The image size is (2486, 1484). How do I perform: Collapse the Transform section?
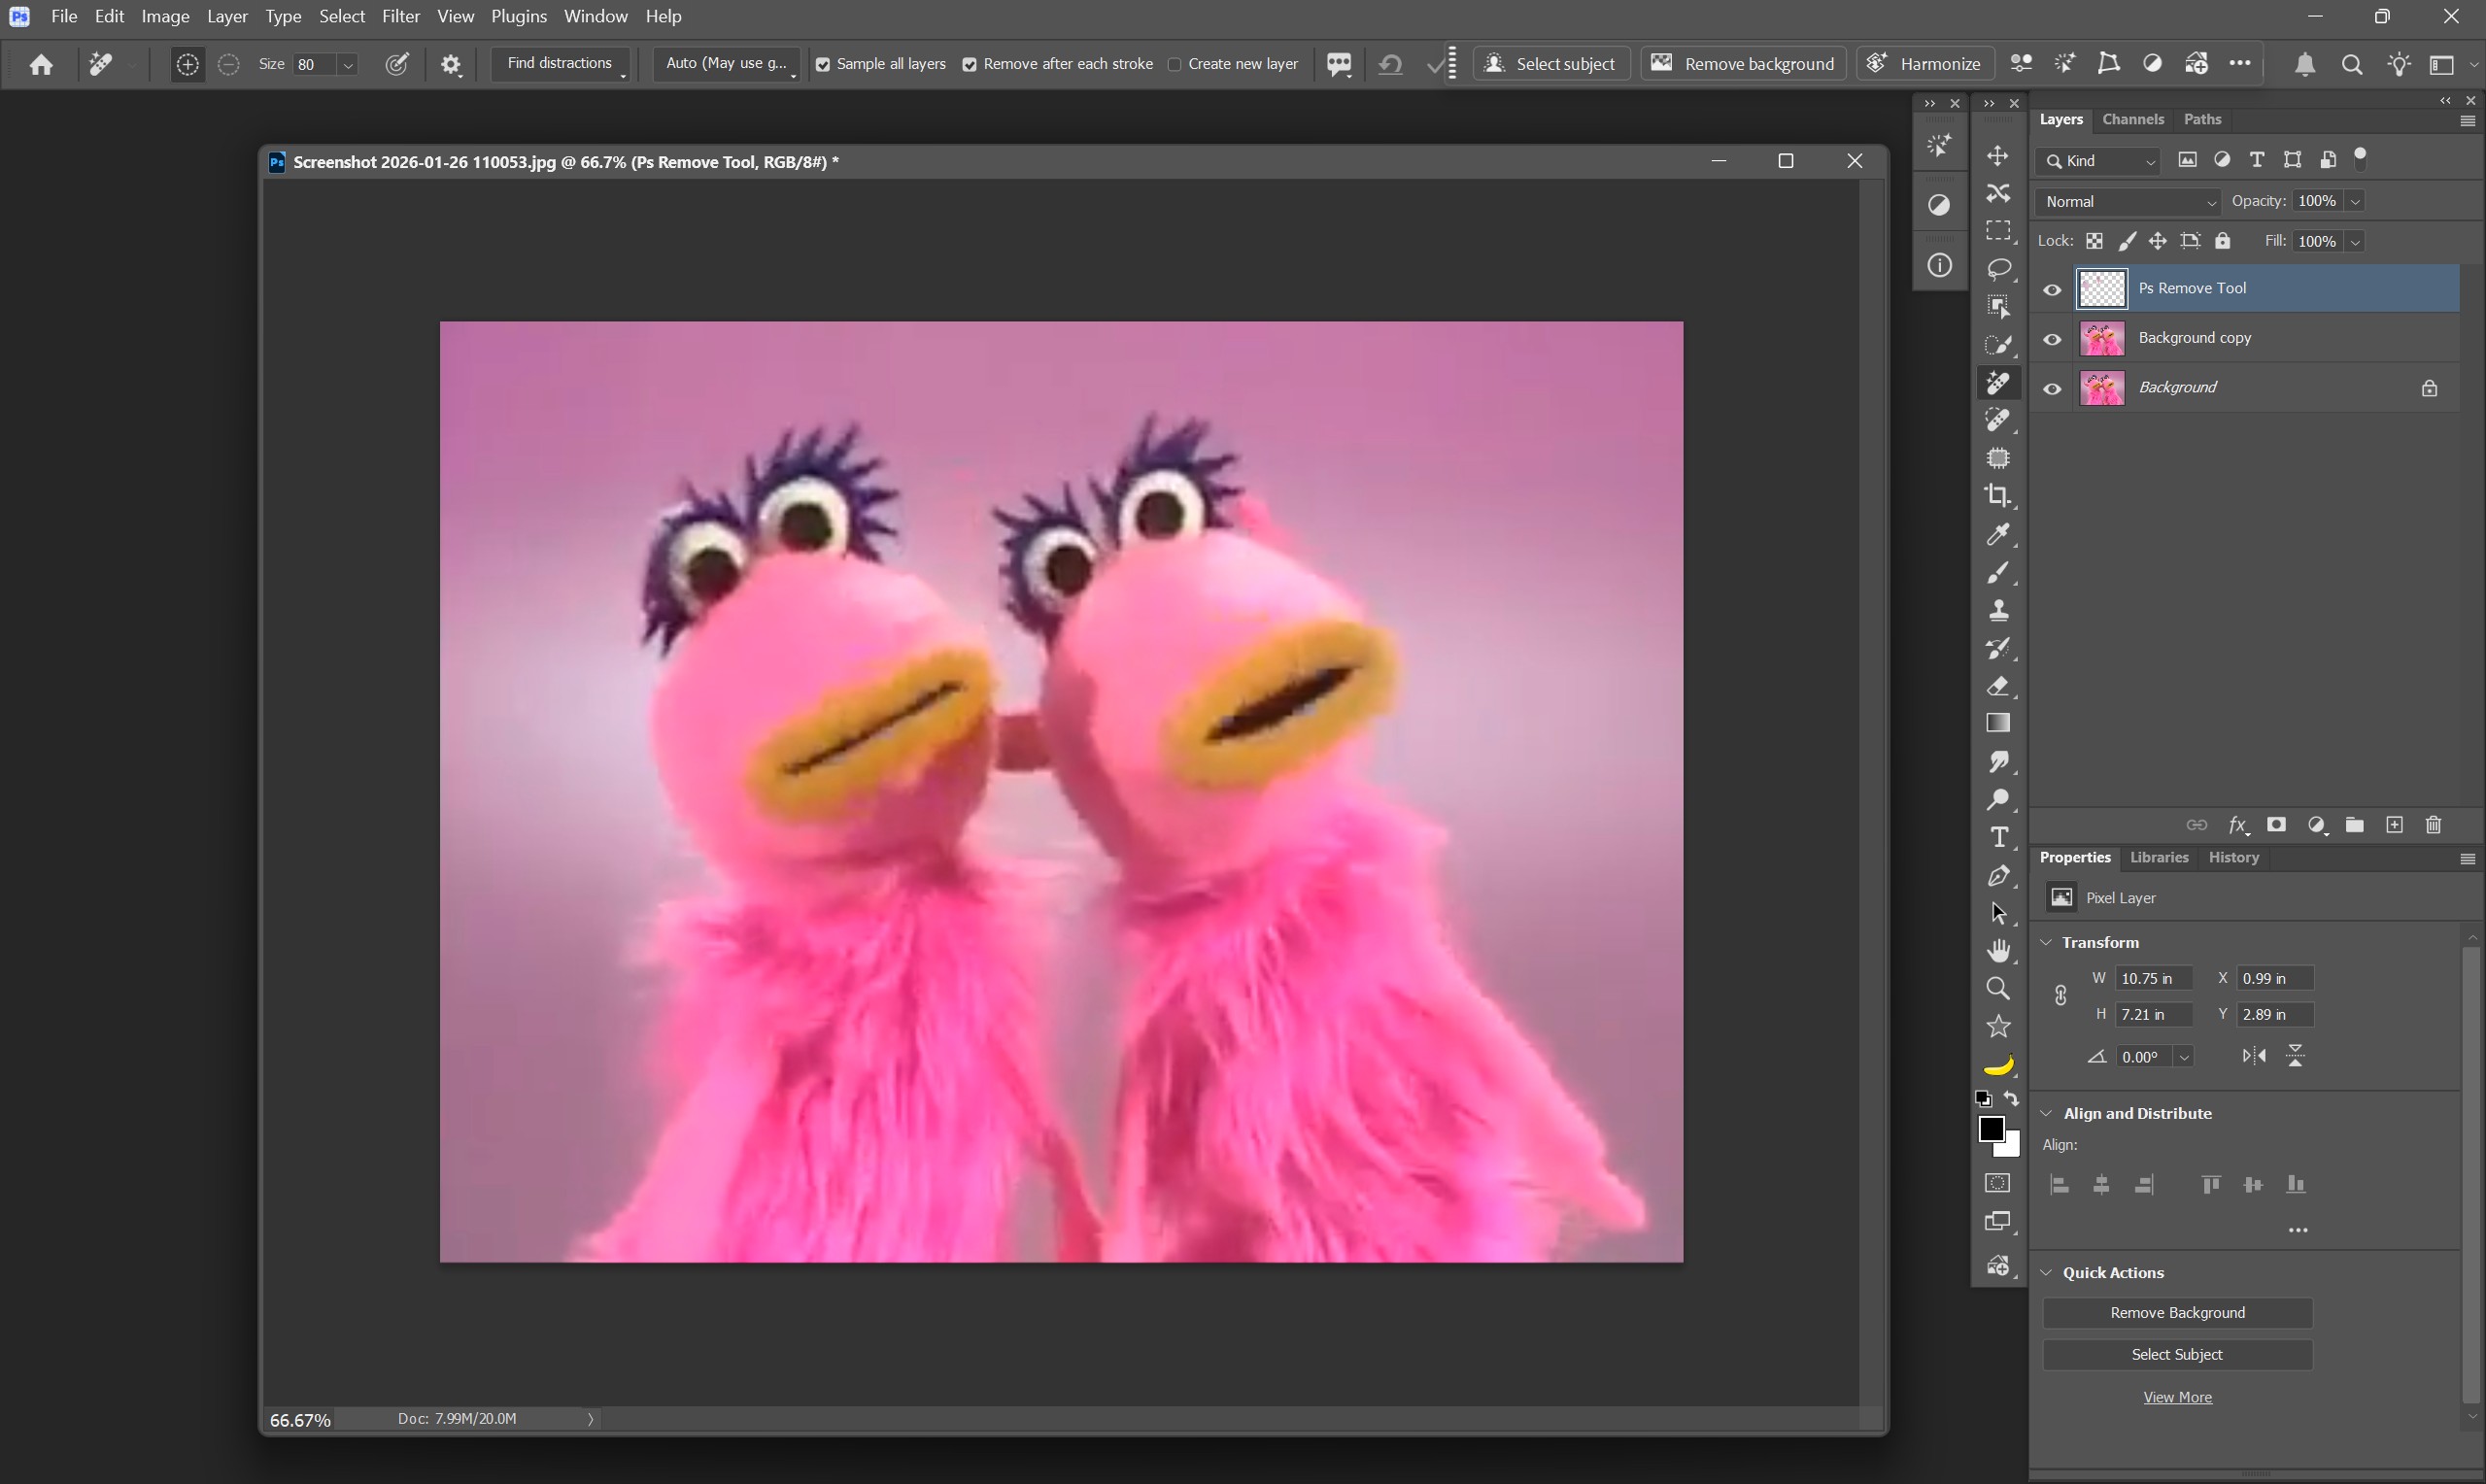pos(2047,942)
